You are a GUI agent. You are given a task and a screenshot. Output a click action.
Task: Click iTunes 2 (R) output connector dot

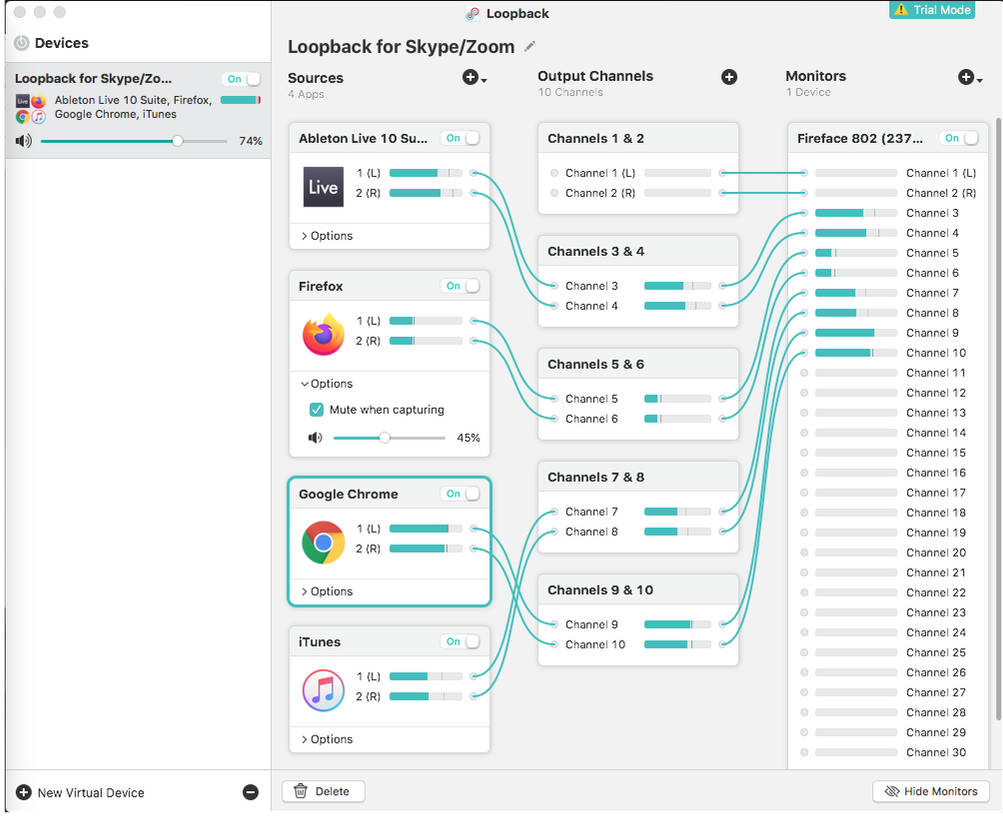(474, 696)
